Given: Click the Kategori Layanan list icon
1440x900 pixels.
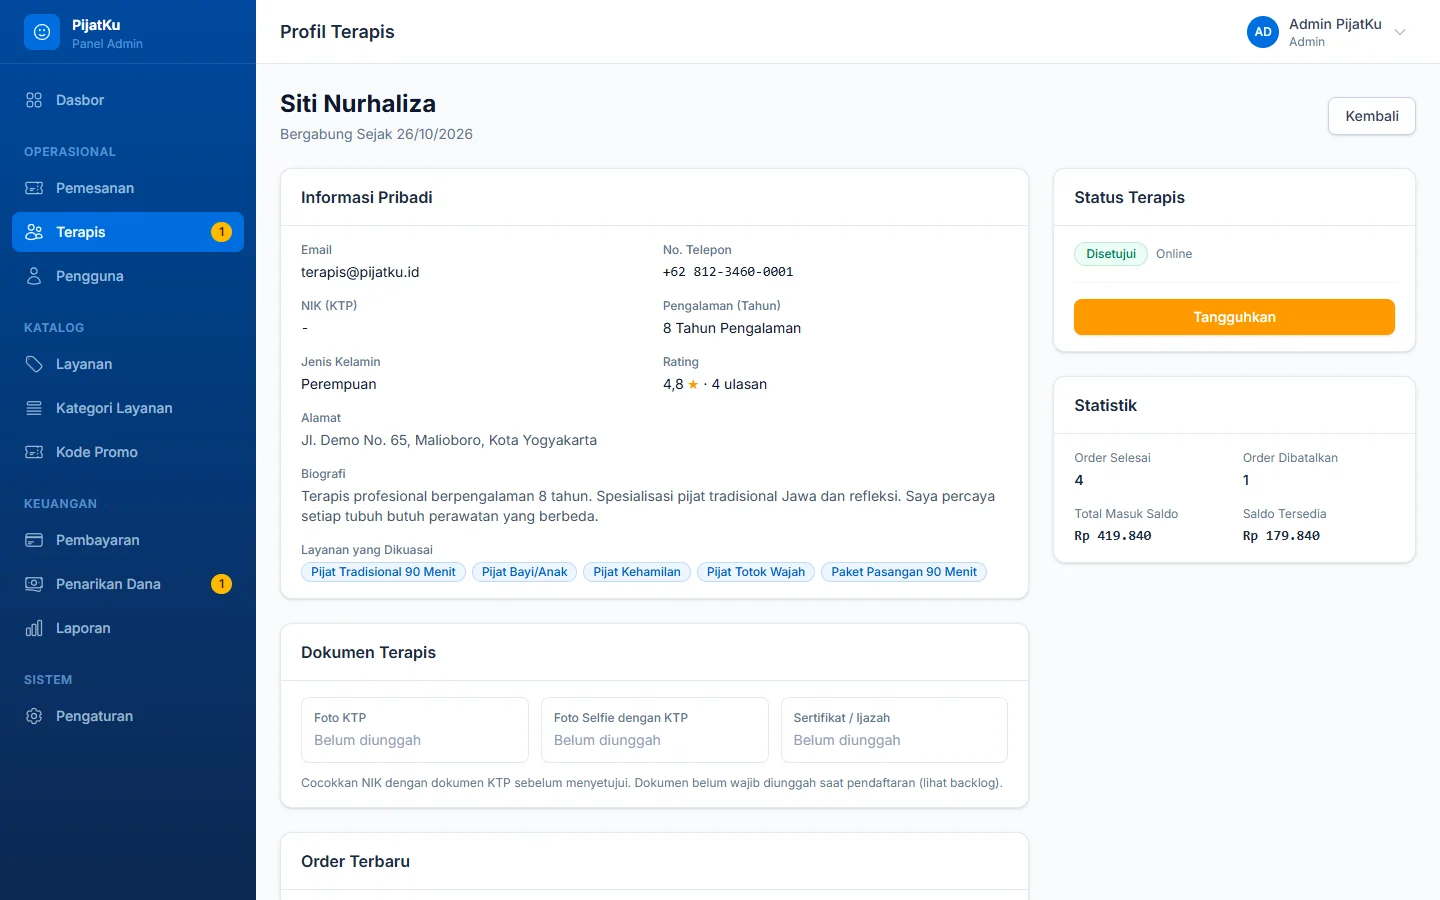Looking at the screenshot, I should (34, 408).
